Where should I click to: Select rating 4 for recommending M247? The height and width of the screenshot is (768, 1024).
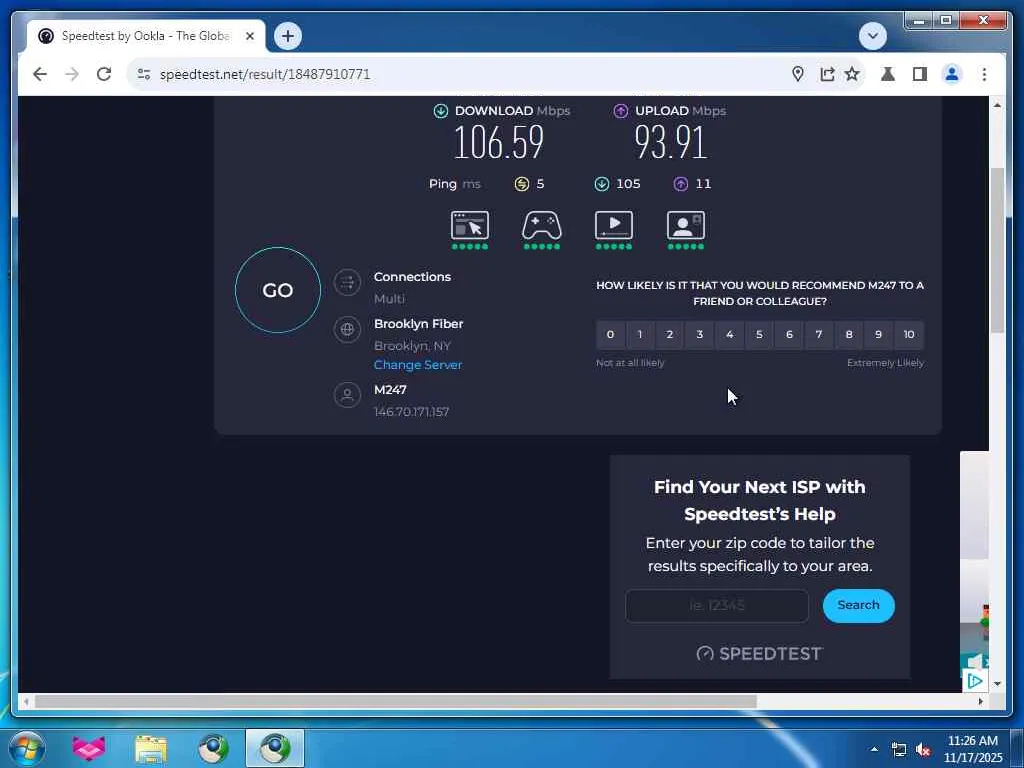click(729, 334)
